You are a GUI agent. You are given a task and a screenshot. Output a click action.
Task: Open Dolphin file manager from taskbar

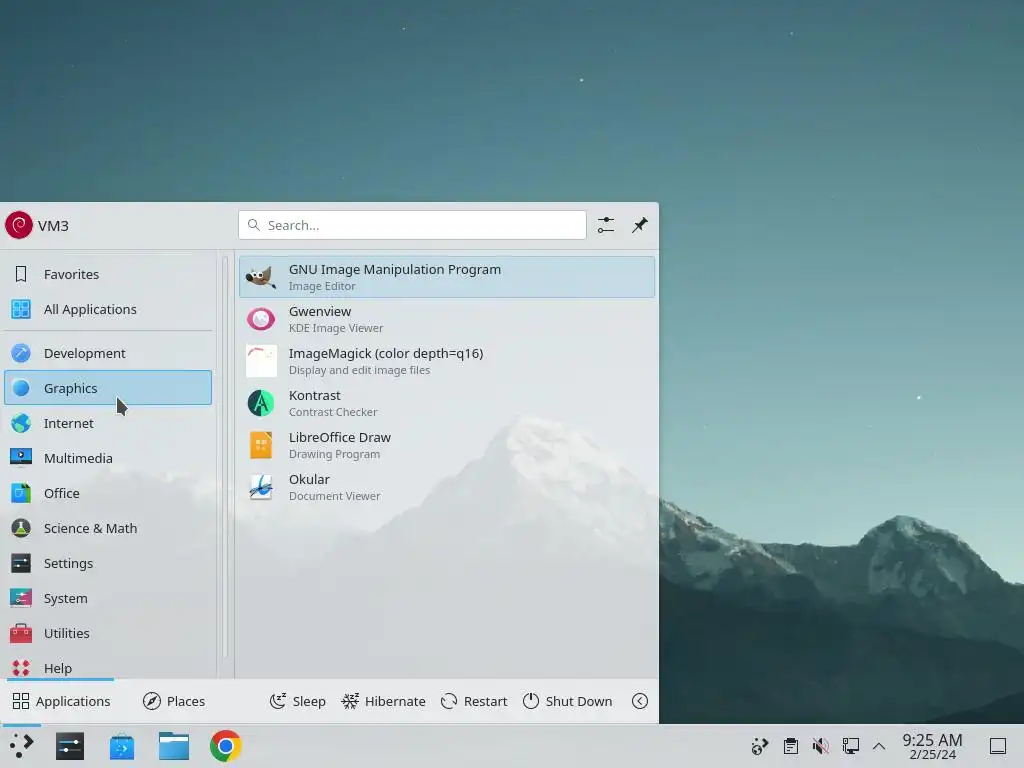click(174, 746)
